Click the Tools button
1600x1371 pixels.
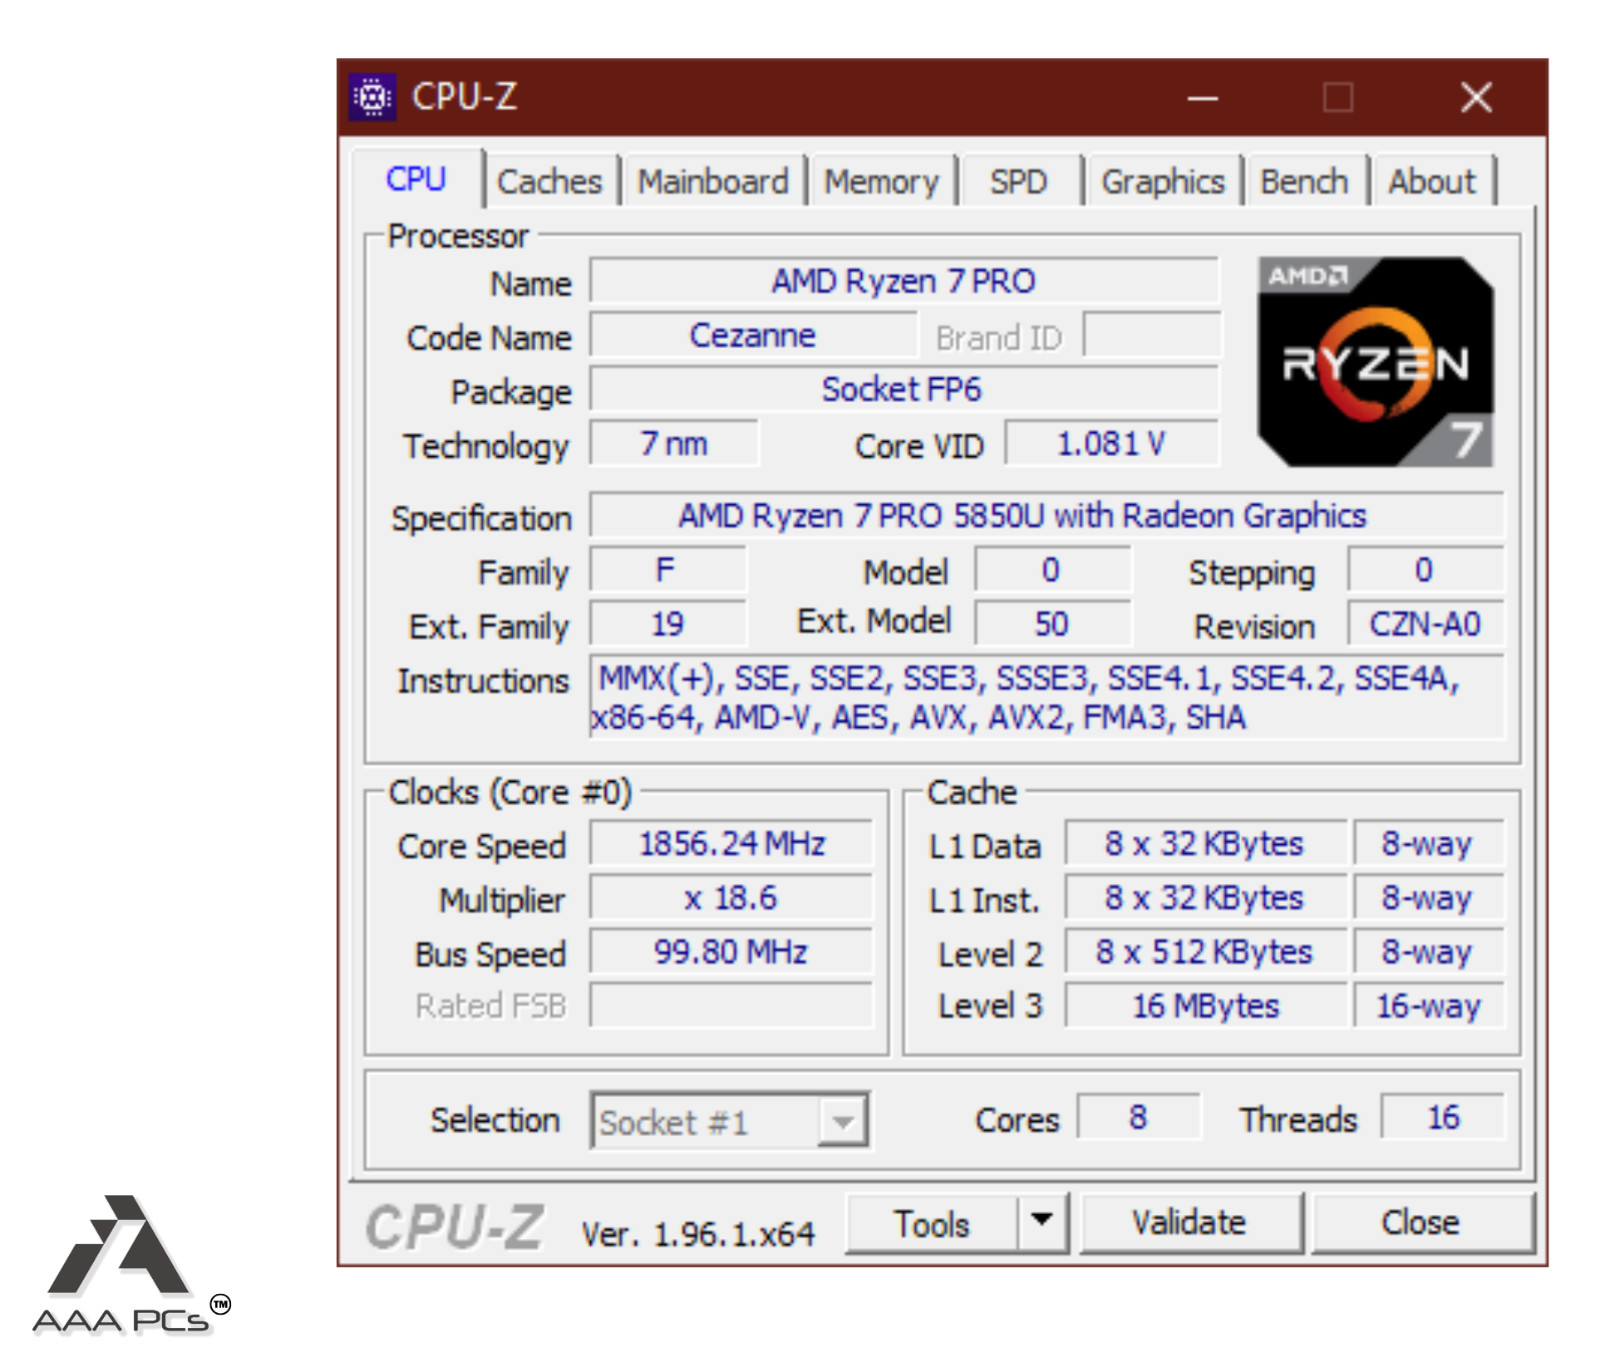coord(932,1223)
